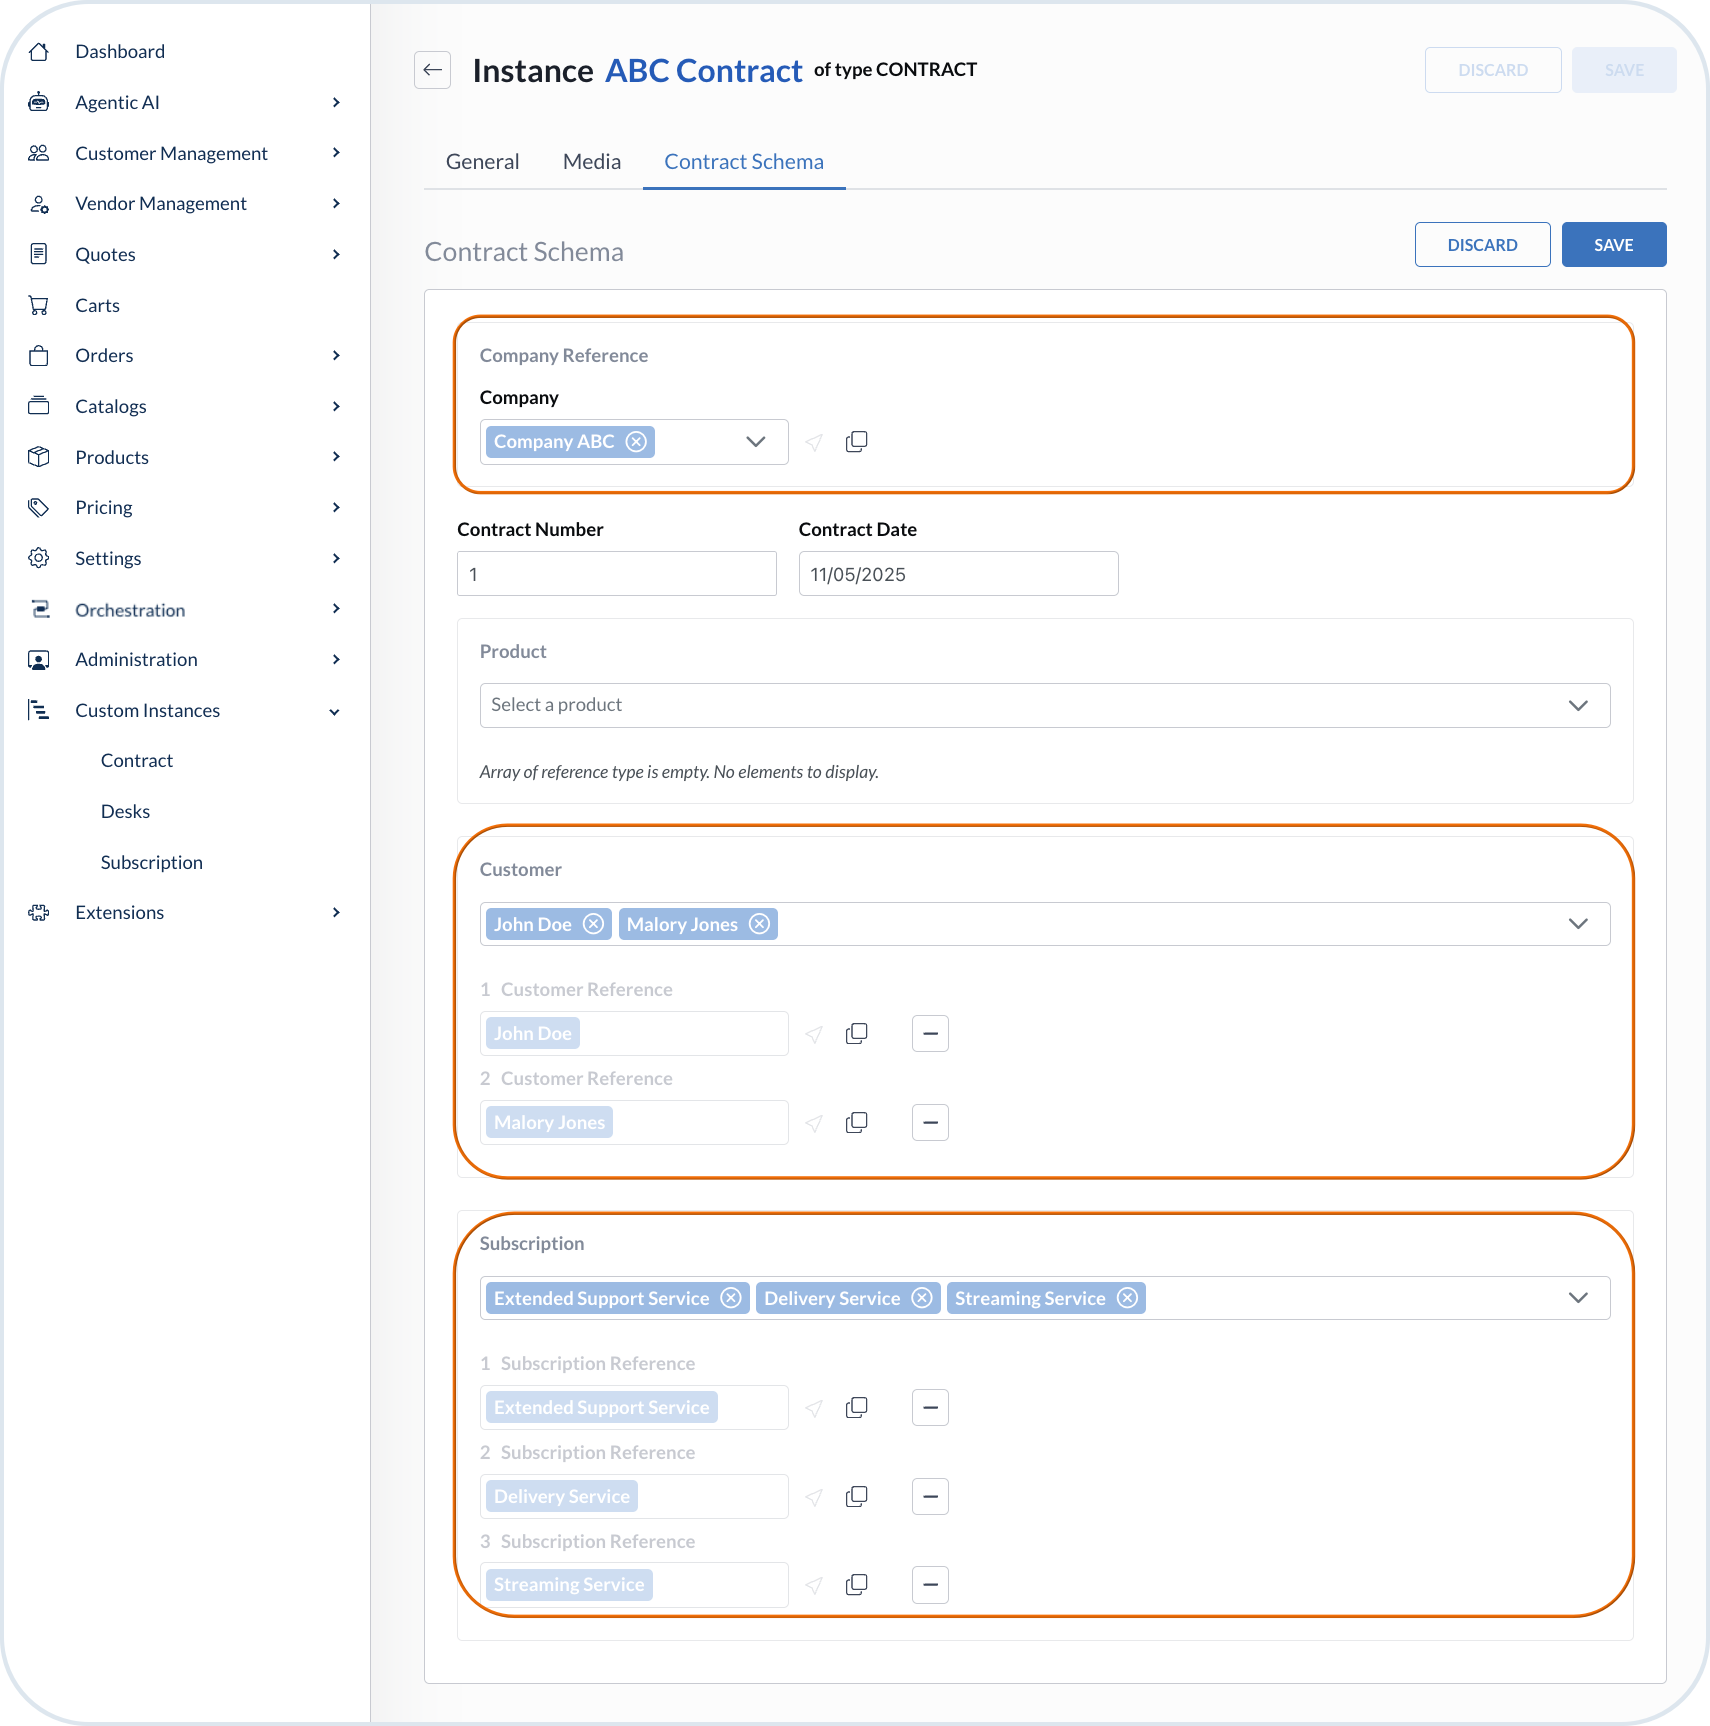Screen dimensions: 1710x1726
Task: Expand the Customer dropdown chevron
Action: point(1578,924)
